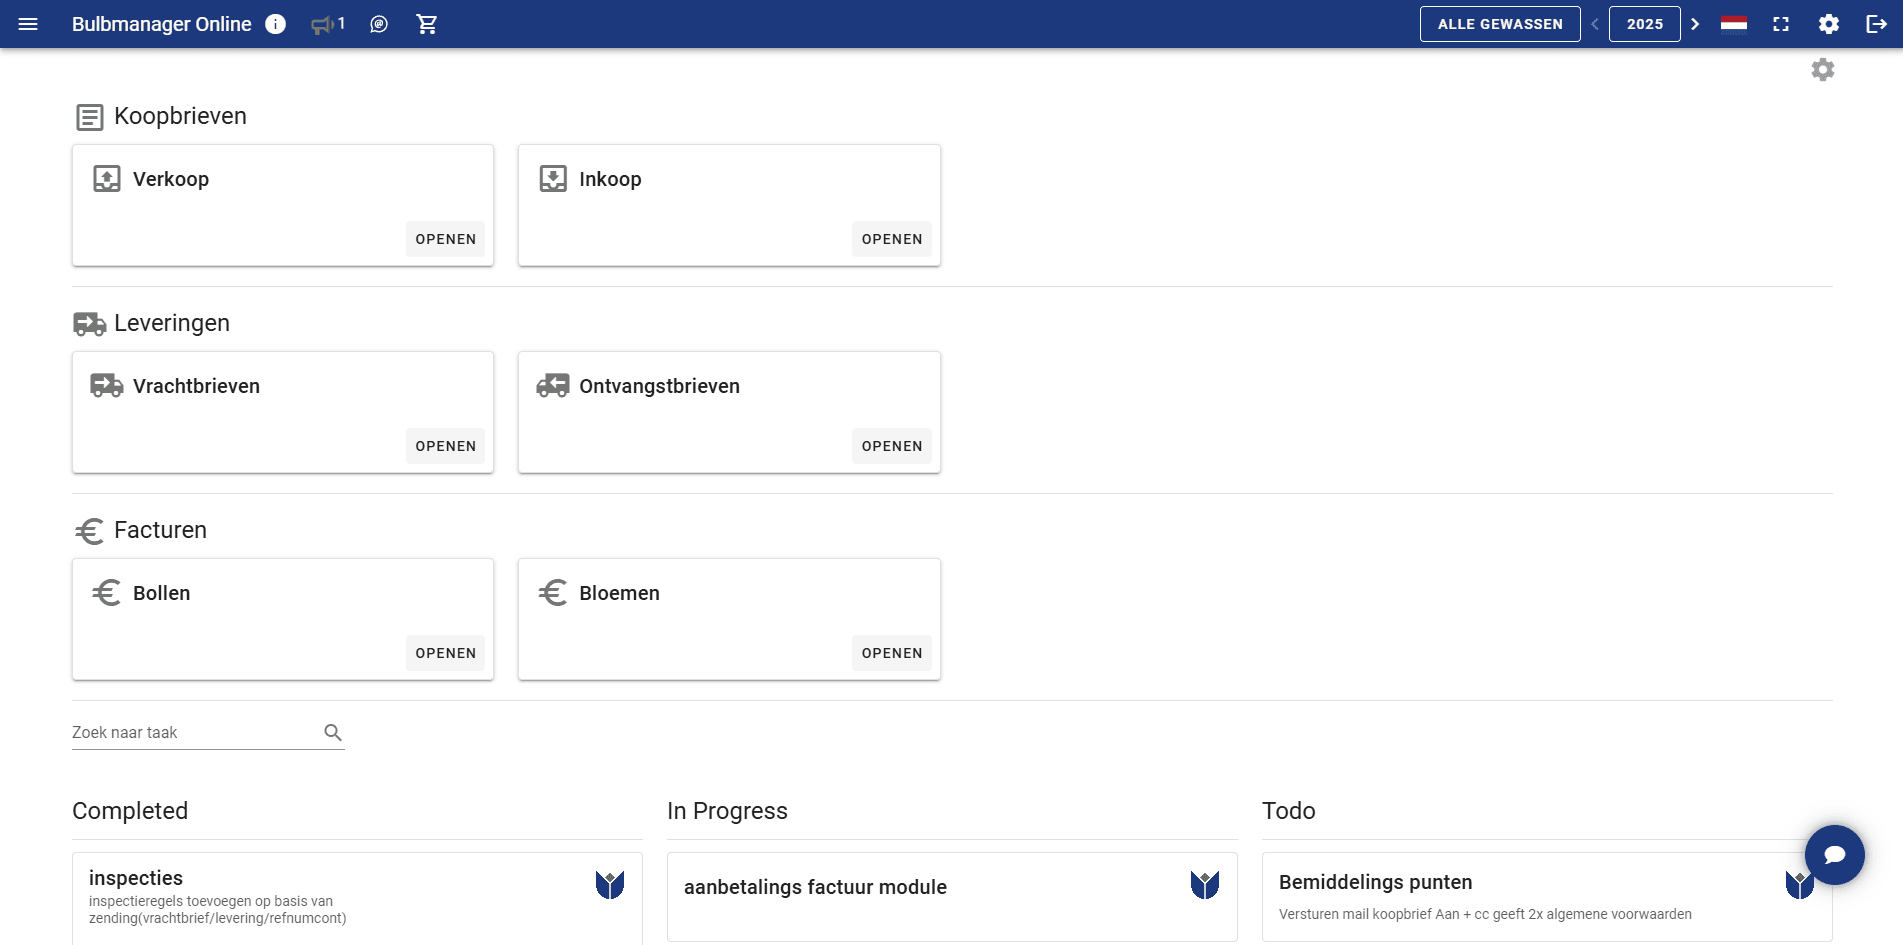Click the info icon beside Bulbmanager Online
This screenshot has width=1903, height=945.
click(275, 24)
